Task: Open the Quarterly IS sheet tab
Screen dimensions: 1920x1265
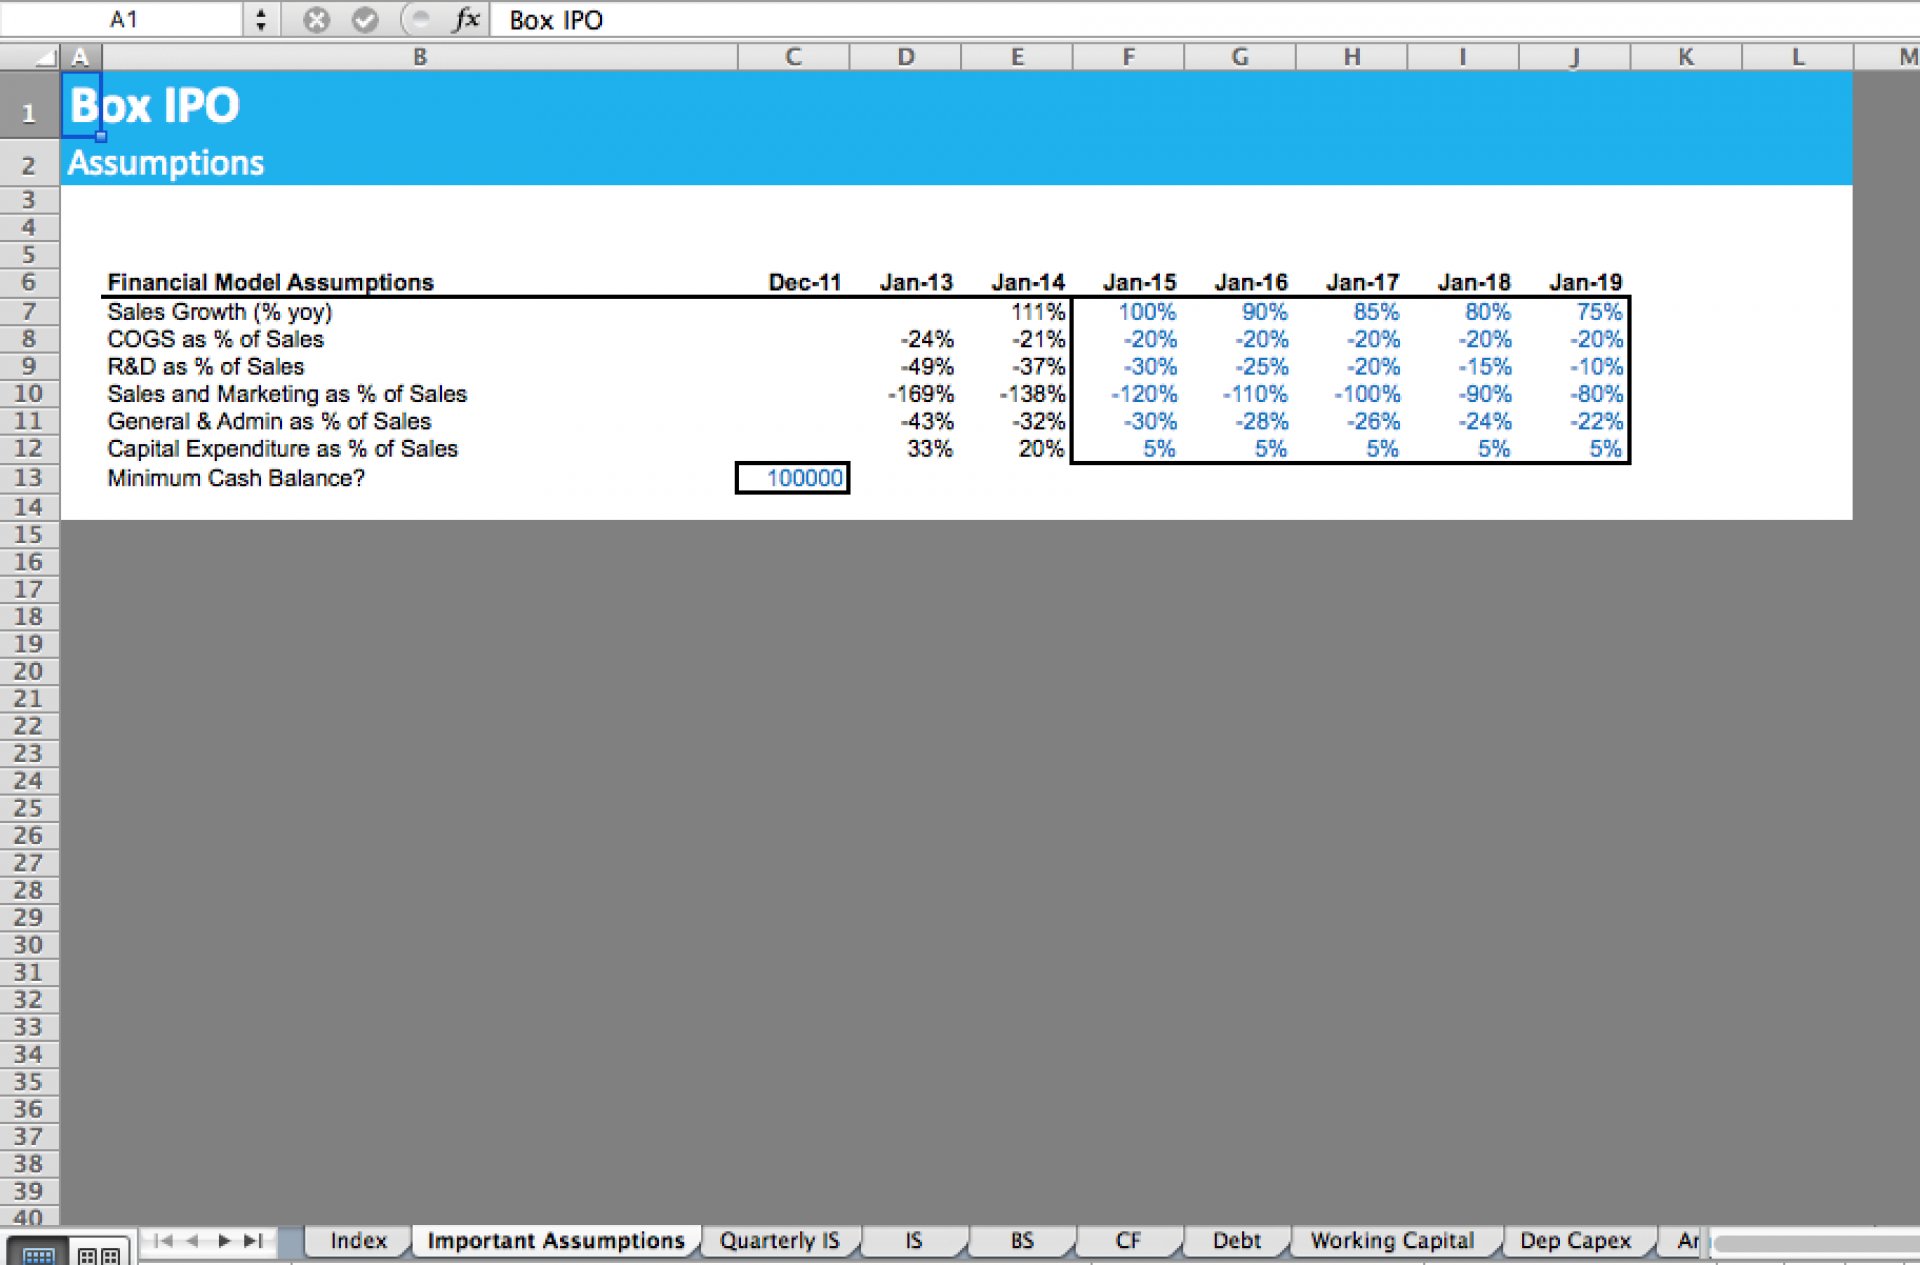Action: point(779,1241)
